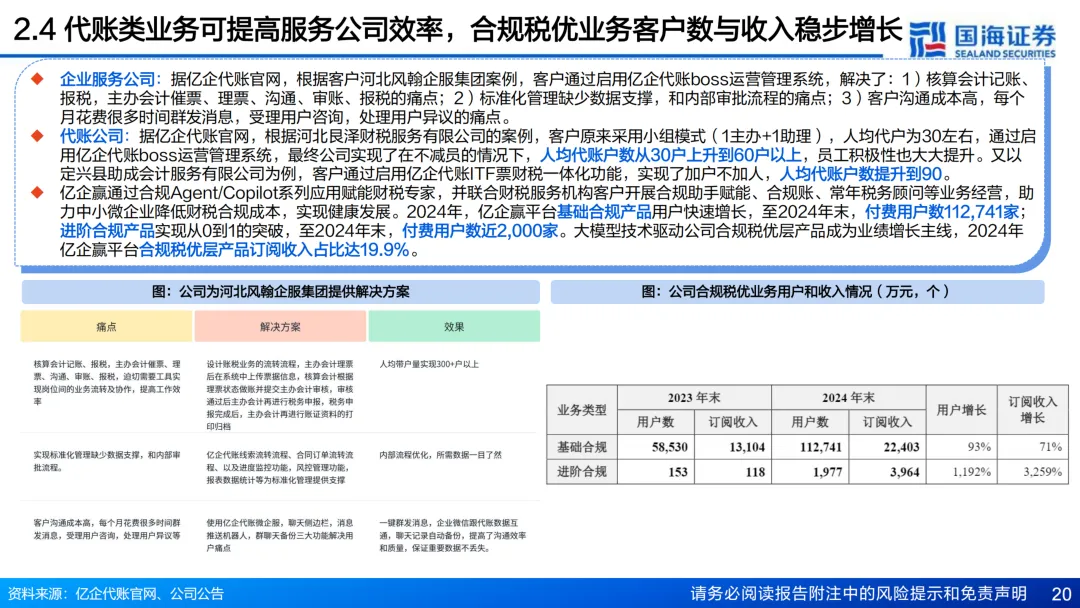Click 用户增长 column header
1080x608 pixels.
(962, 410)
